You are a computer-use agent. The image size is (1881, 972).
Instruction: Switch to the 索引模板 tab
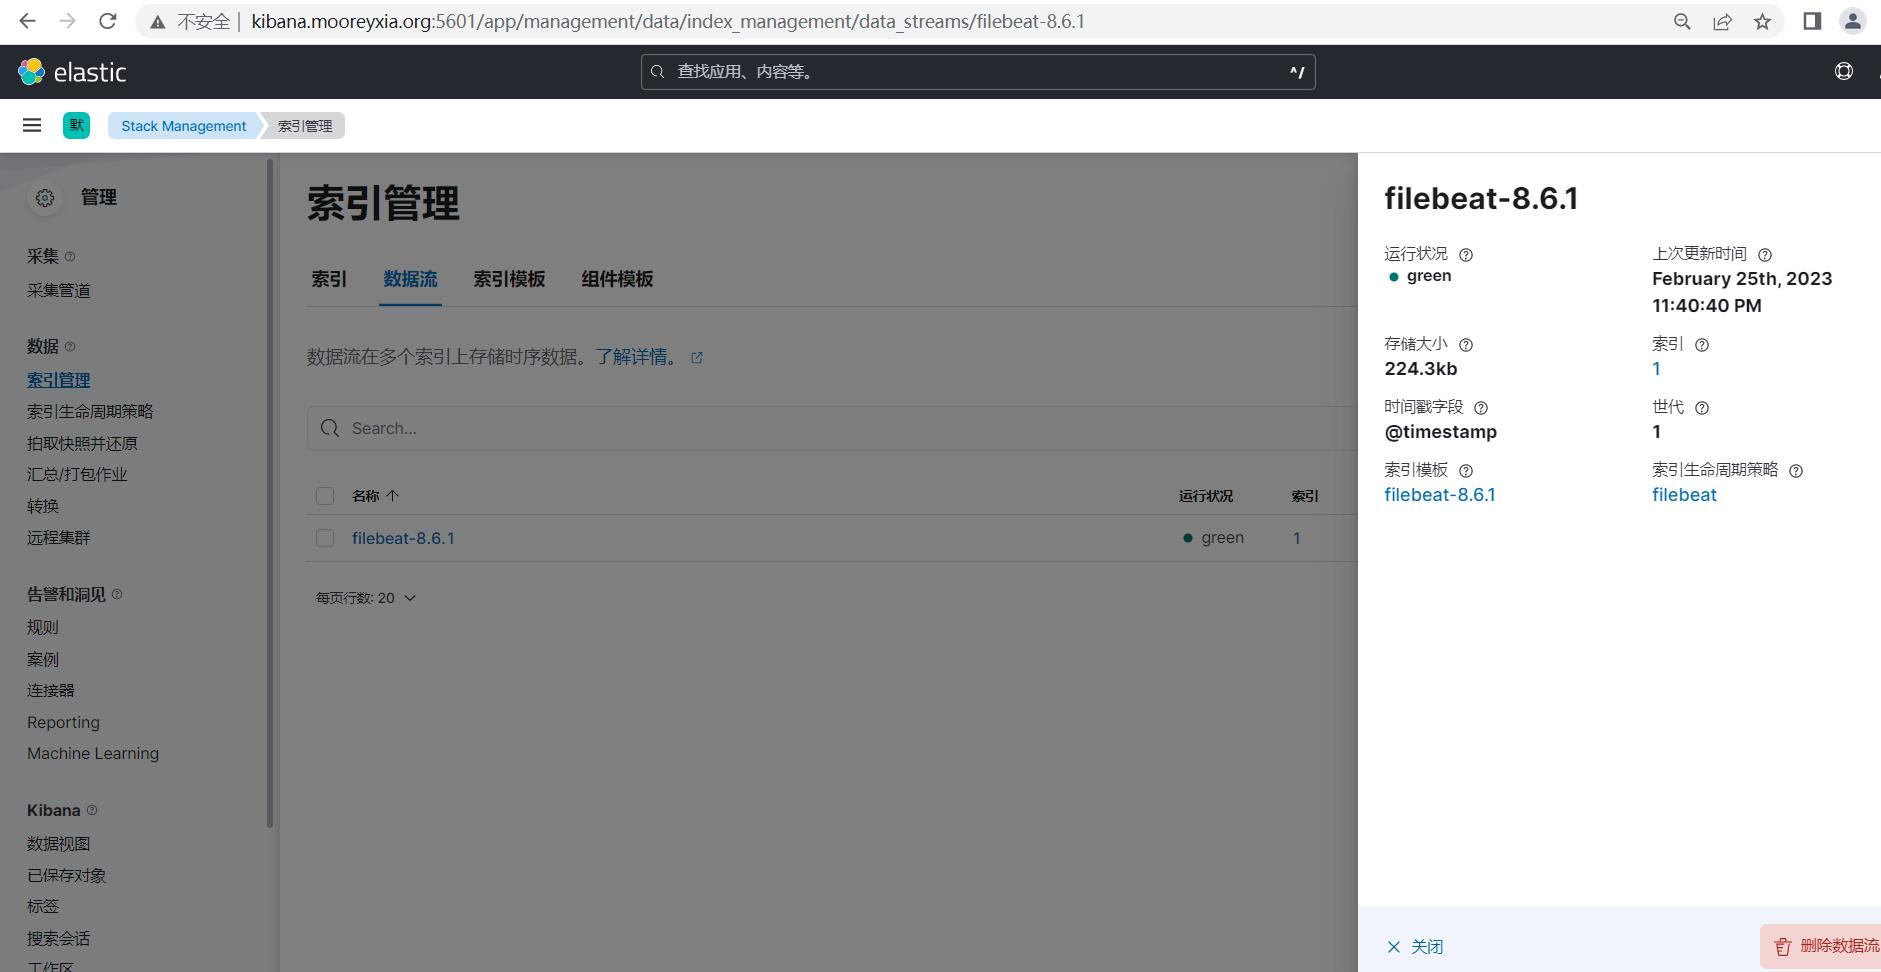click(509, 279)
